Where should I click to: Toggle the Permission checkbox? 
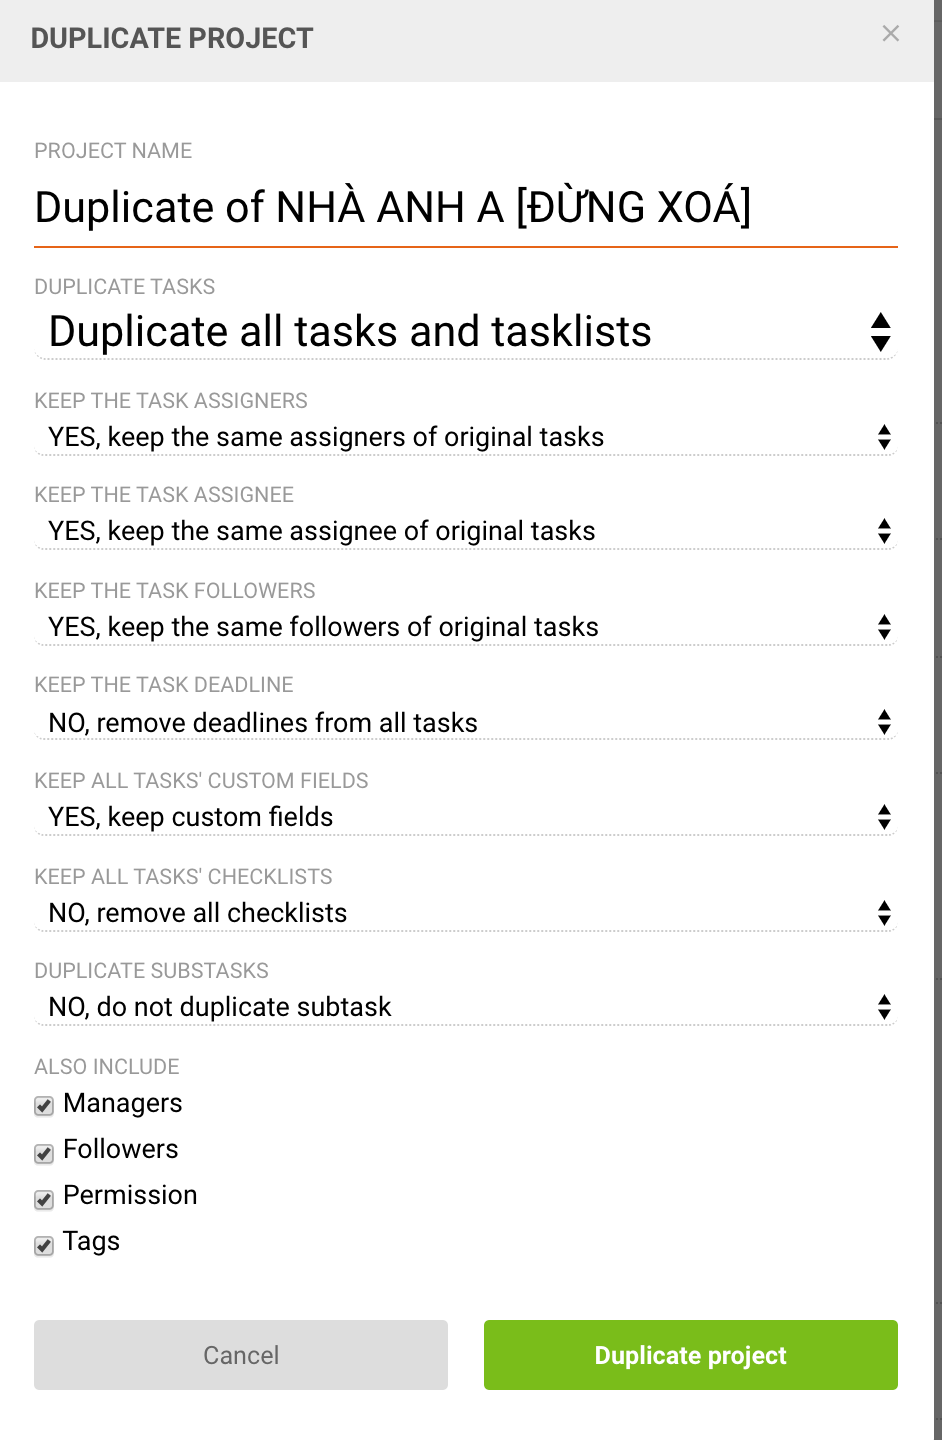tap(43, 1199)
